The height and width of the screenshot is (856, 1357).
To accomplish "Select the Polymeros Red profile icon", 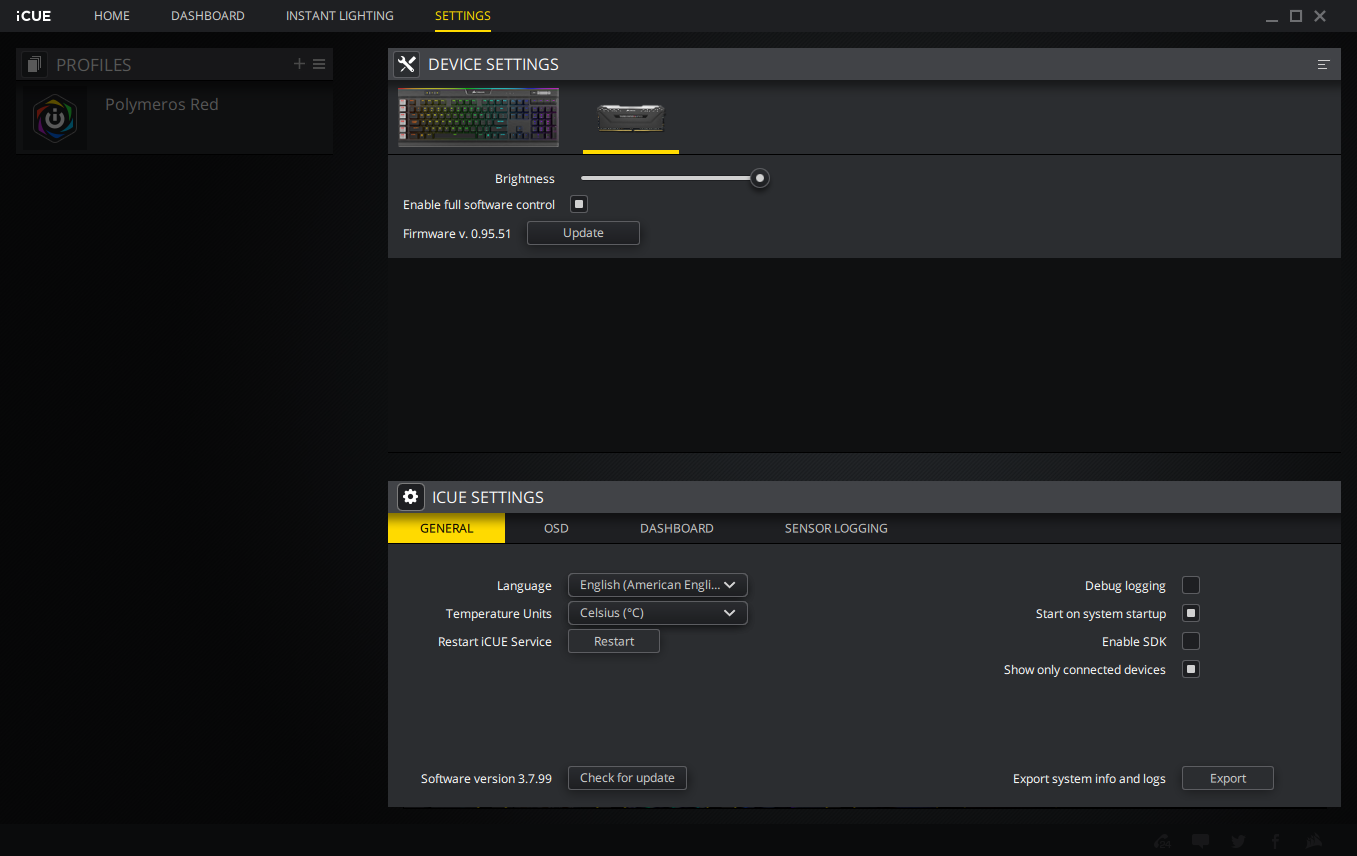I will tap(54, 119).
